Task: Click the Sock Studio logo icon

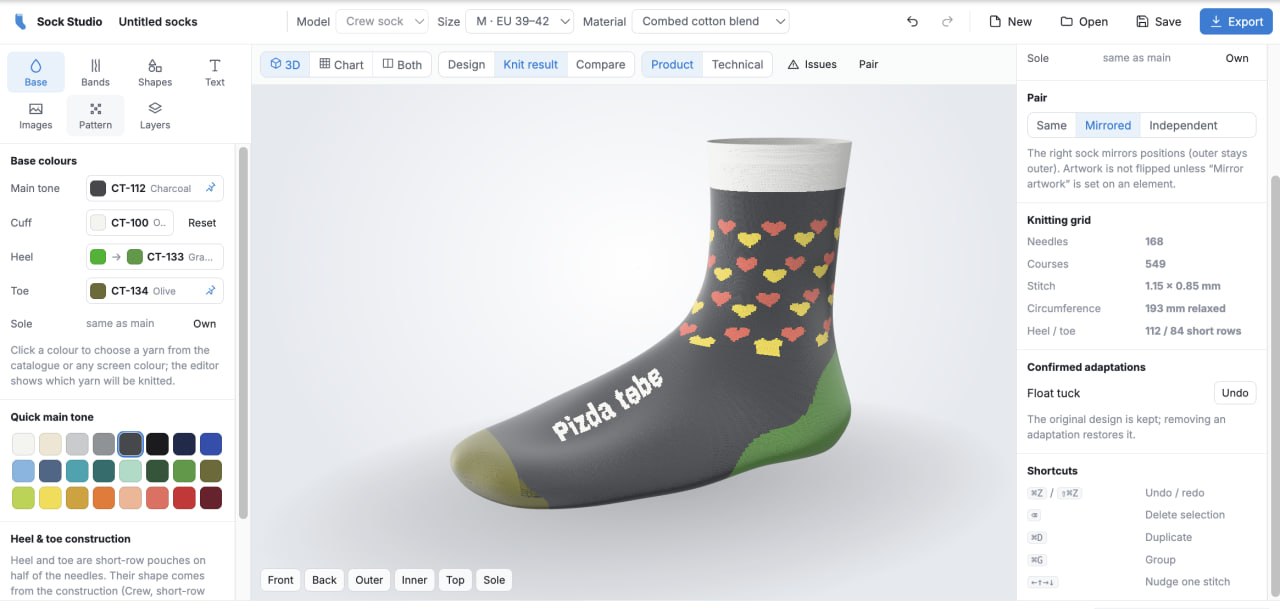Action: (20, 21)
